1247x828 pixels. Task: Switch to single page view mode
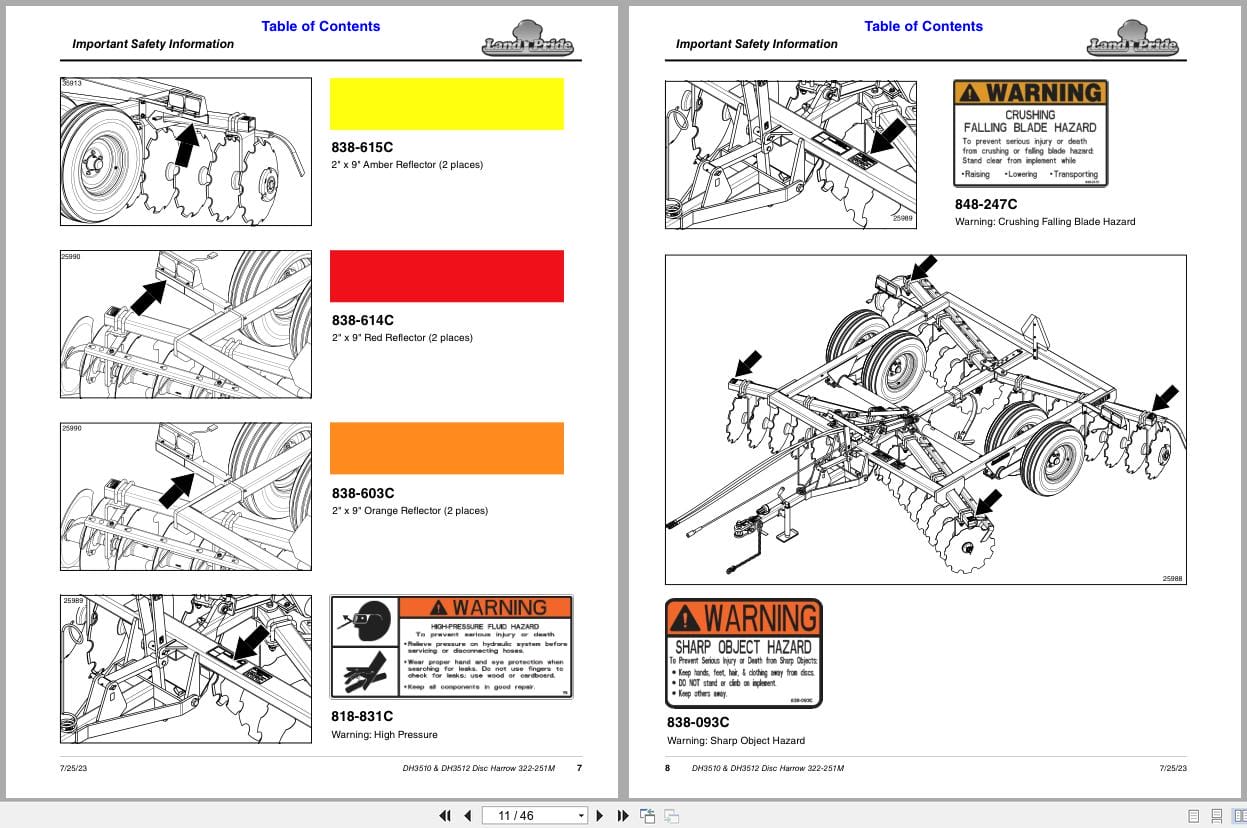click(1193, 816)
